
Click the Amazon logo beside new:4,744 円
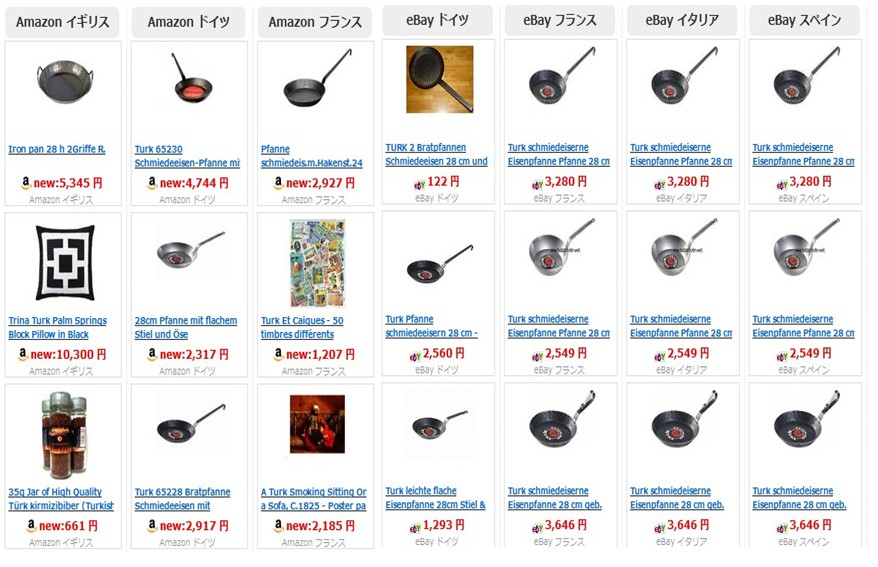(152, 182)
